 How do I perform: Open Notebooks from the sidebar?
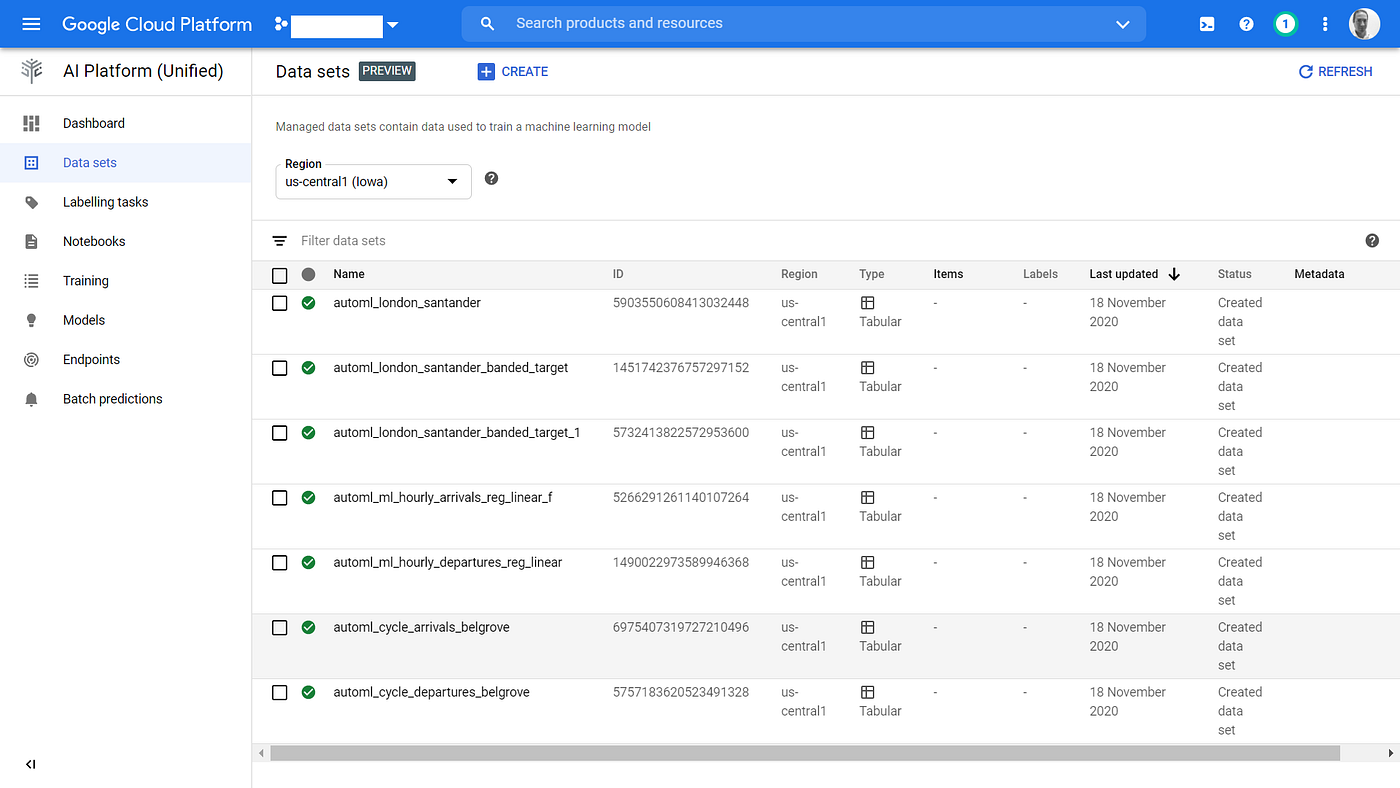(94, 240)
